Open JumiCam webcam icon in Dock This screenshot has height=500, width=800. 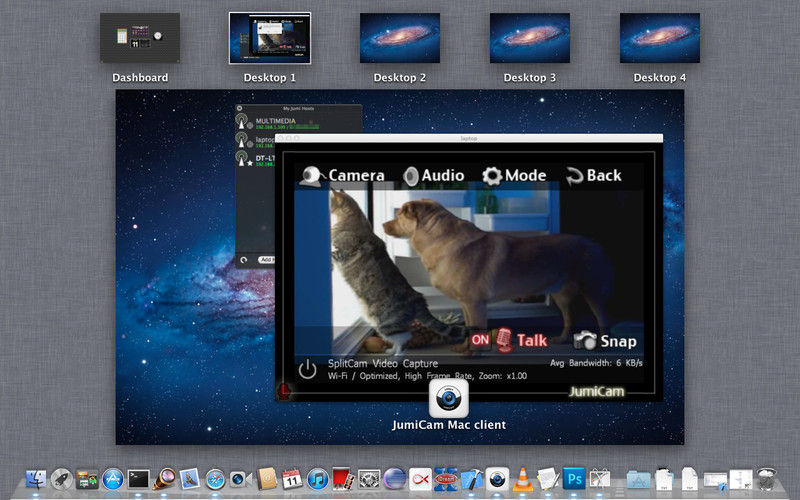[x=497, y=480]
